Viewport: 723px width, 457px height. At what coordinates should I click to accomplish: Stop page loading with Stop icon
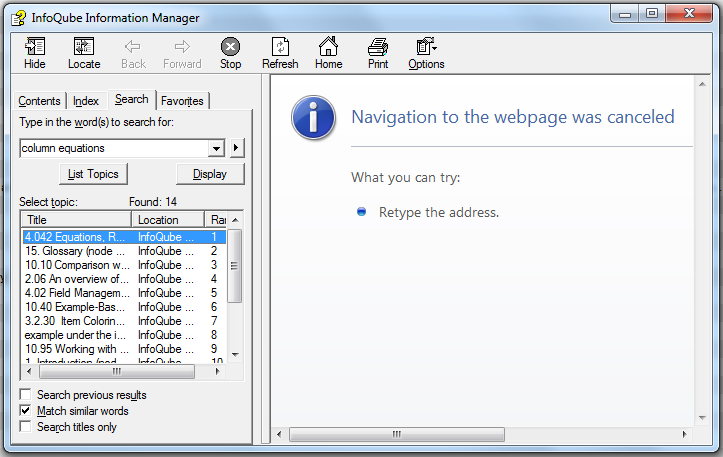click(230, 53)
